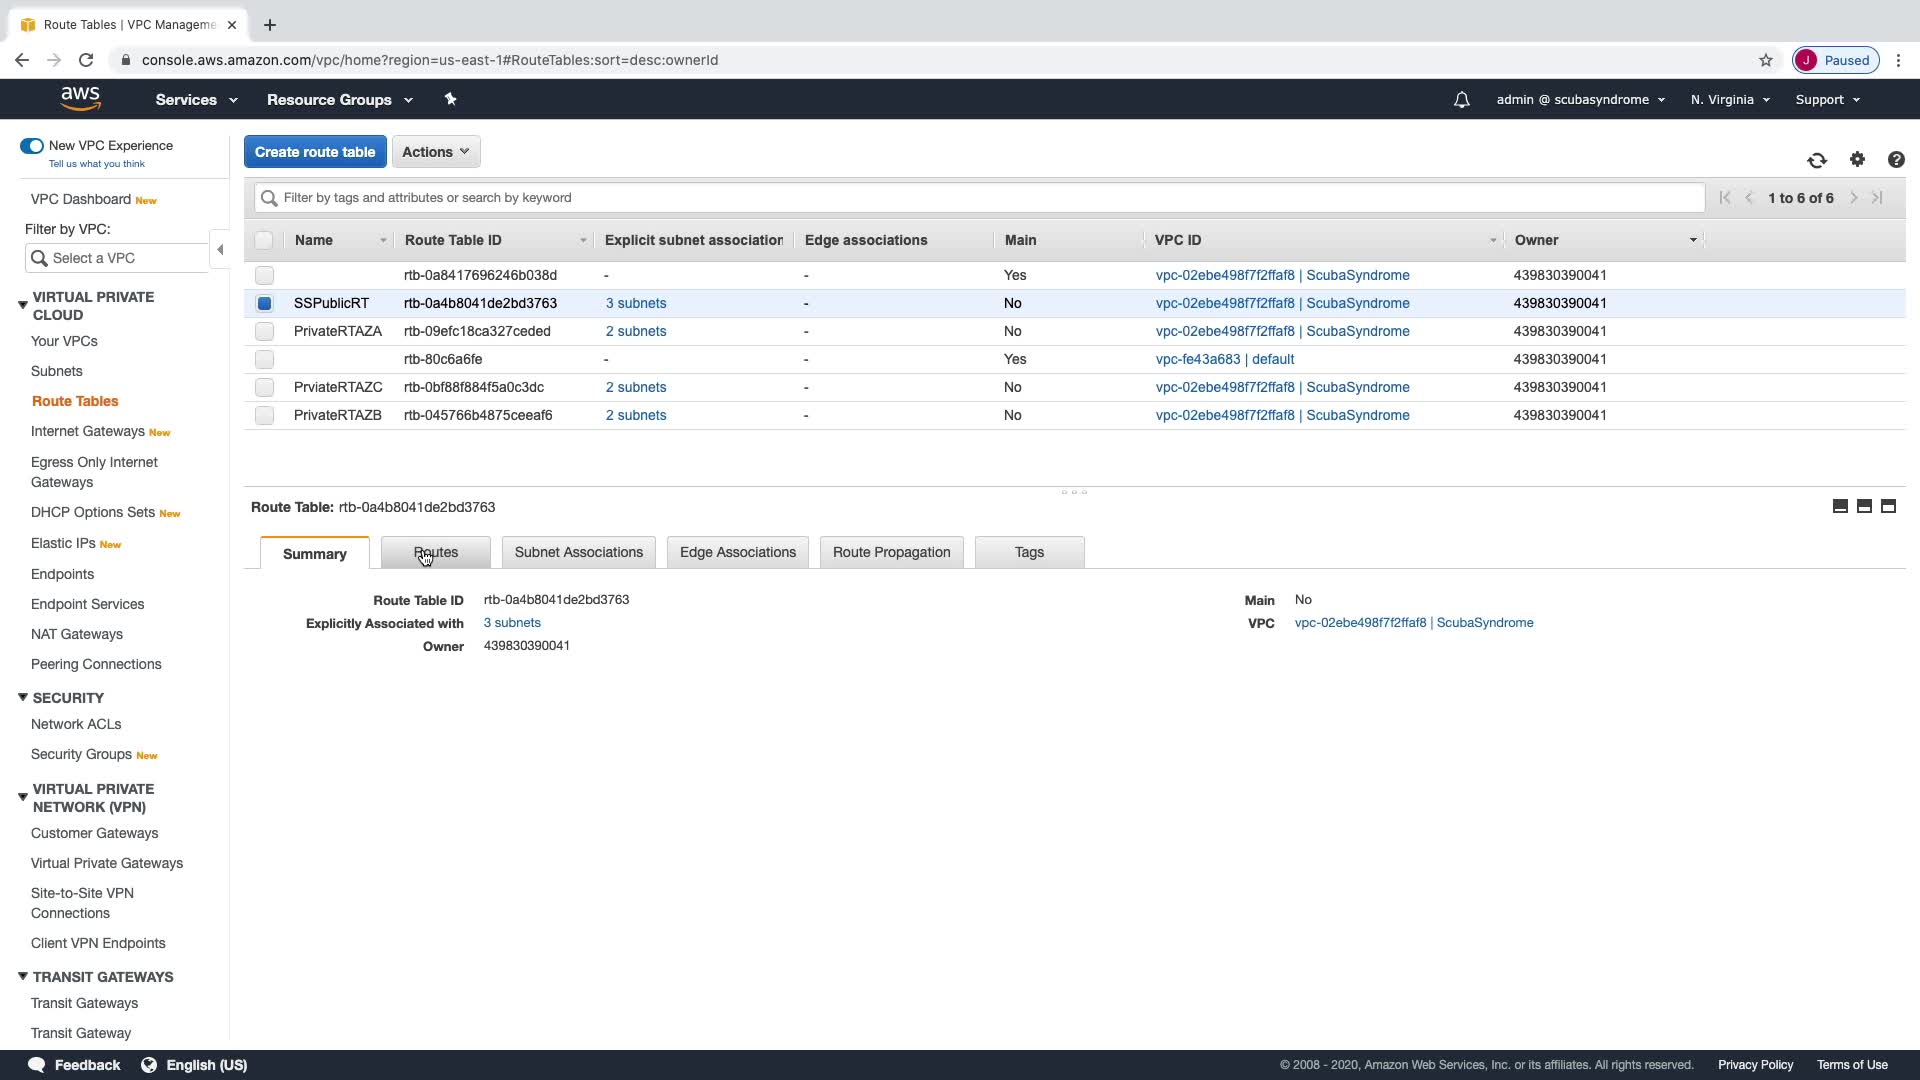Open the table settings gear icon
This screenshot has width=1920, height=1080.
1857,160
